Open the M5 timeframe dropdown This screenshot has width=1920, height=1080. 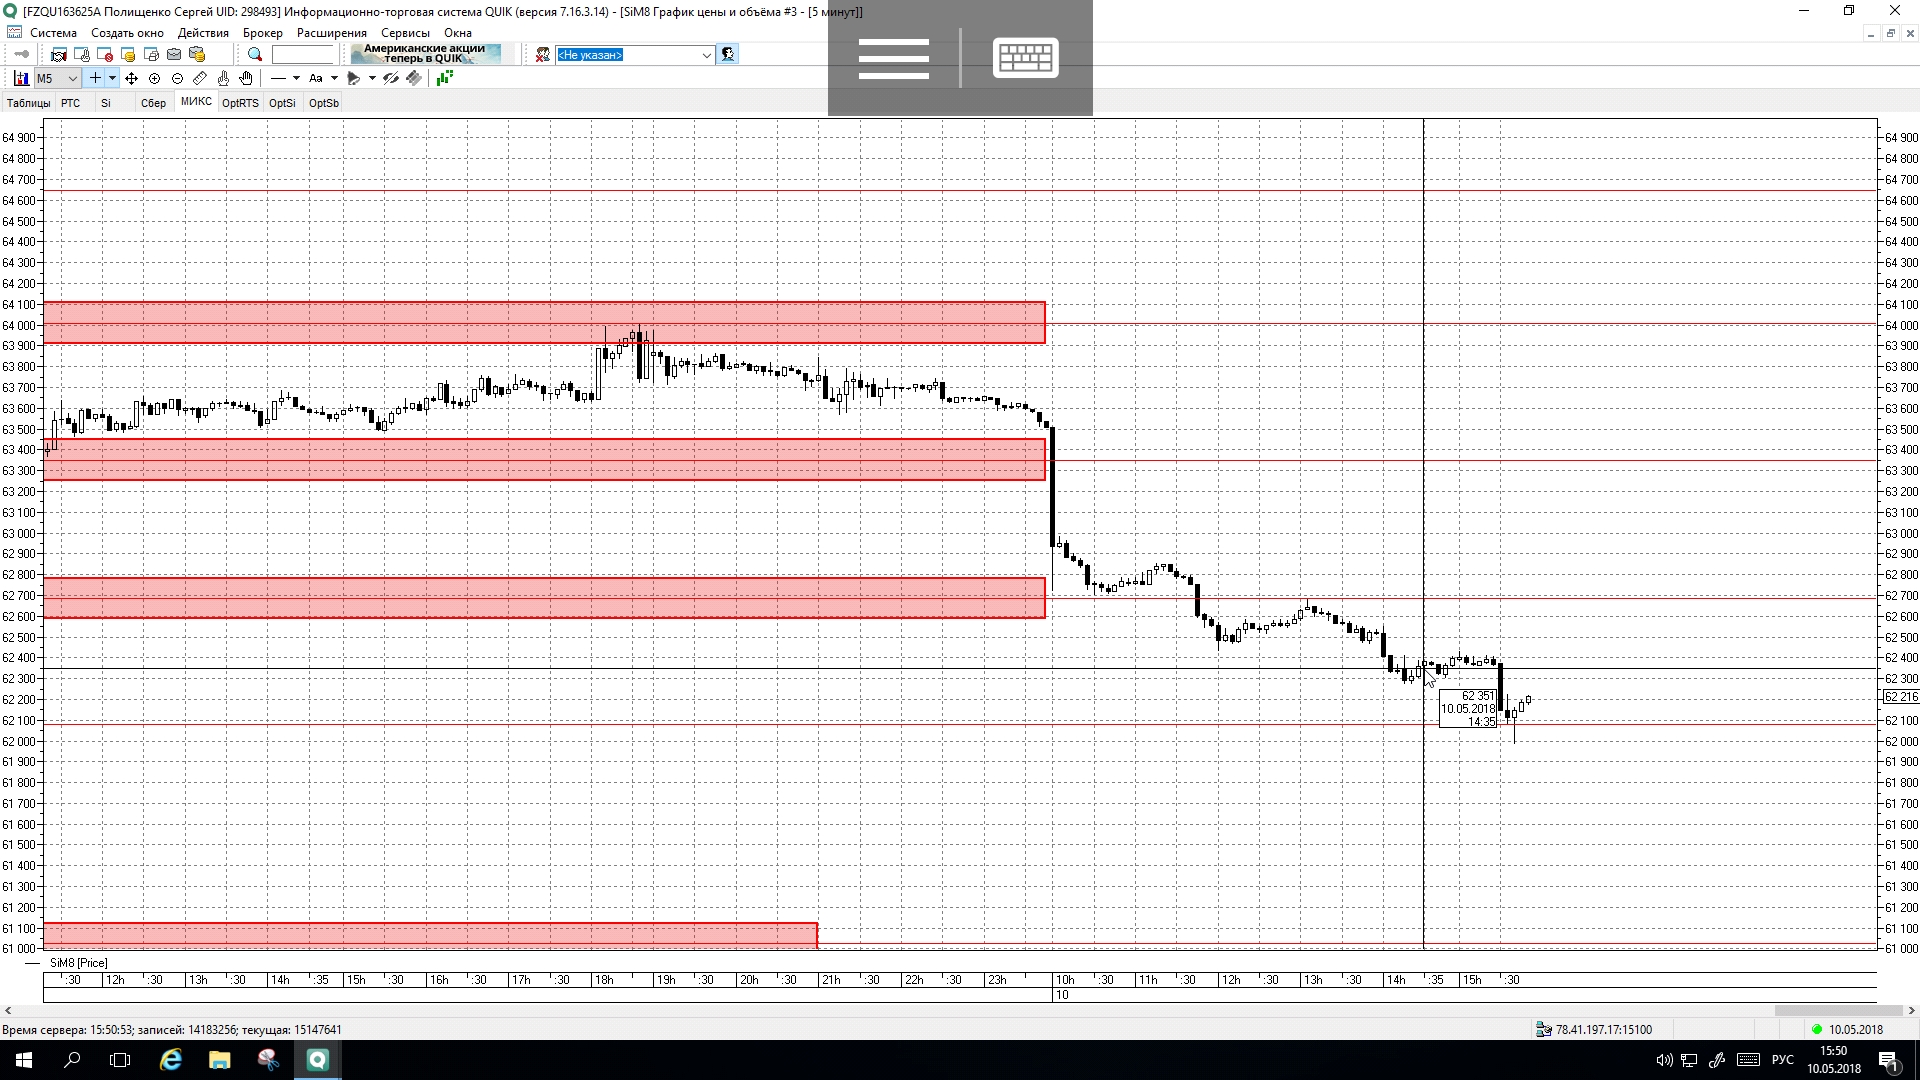click(72, 78)
